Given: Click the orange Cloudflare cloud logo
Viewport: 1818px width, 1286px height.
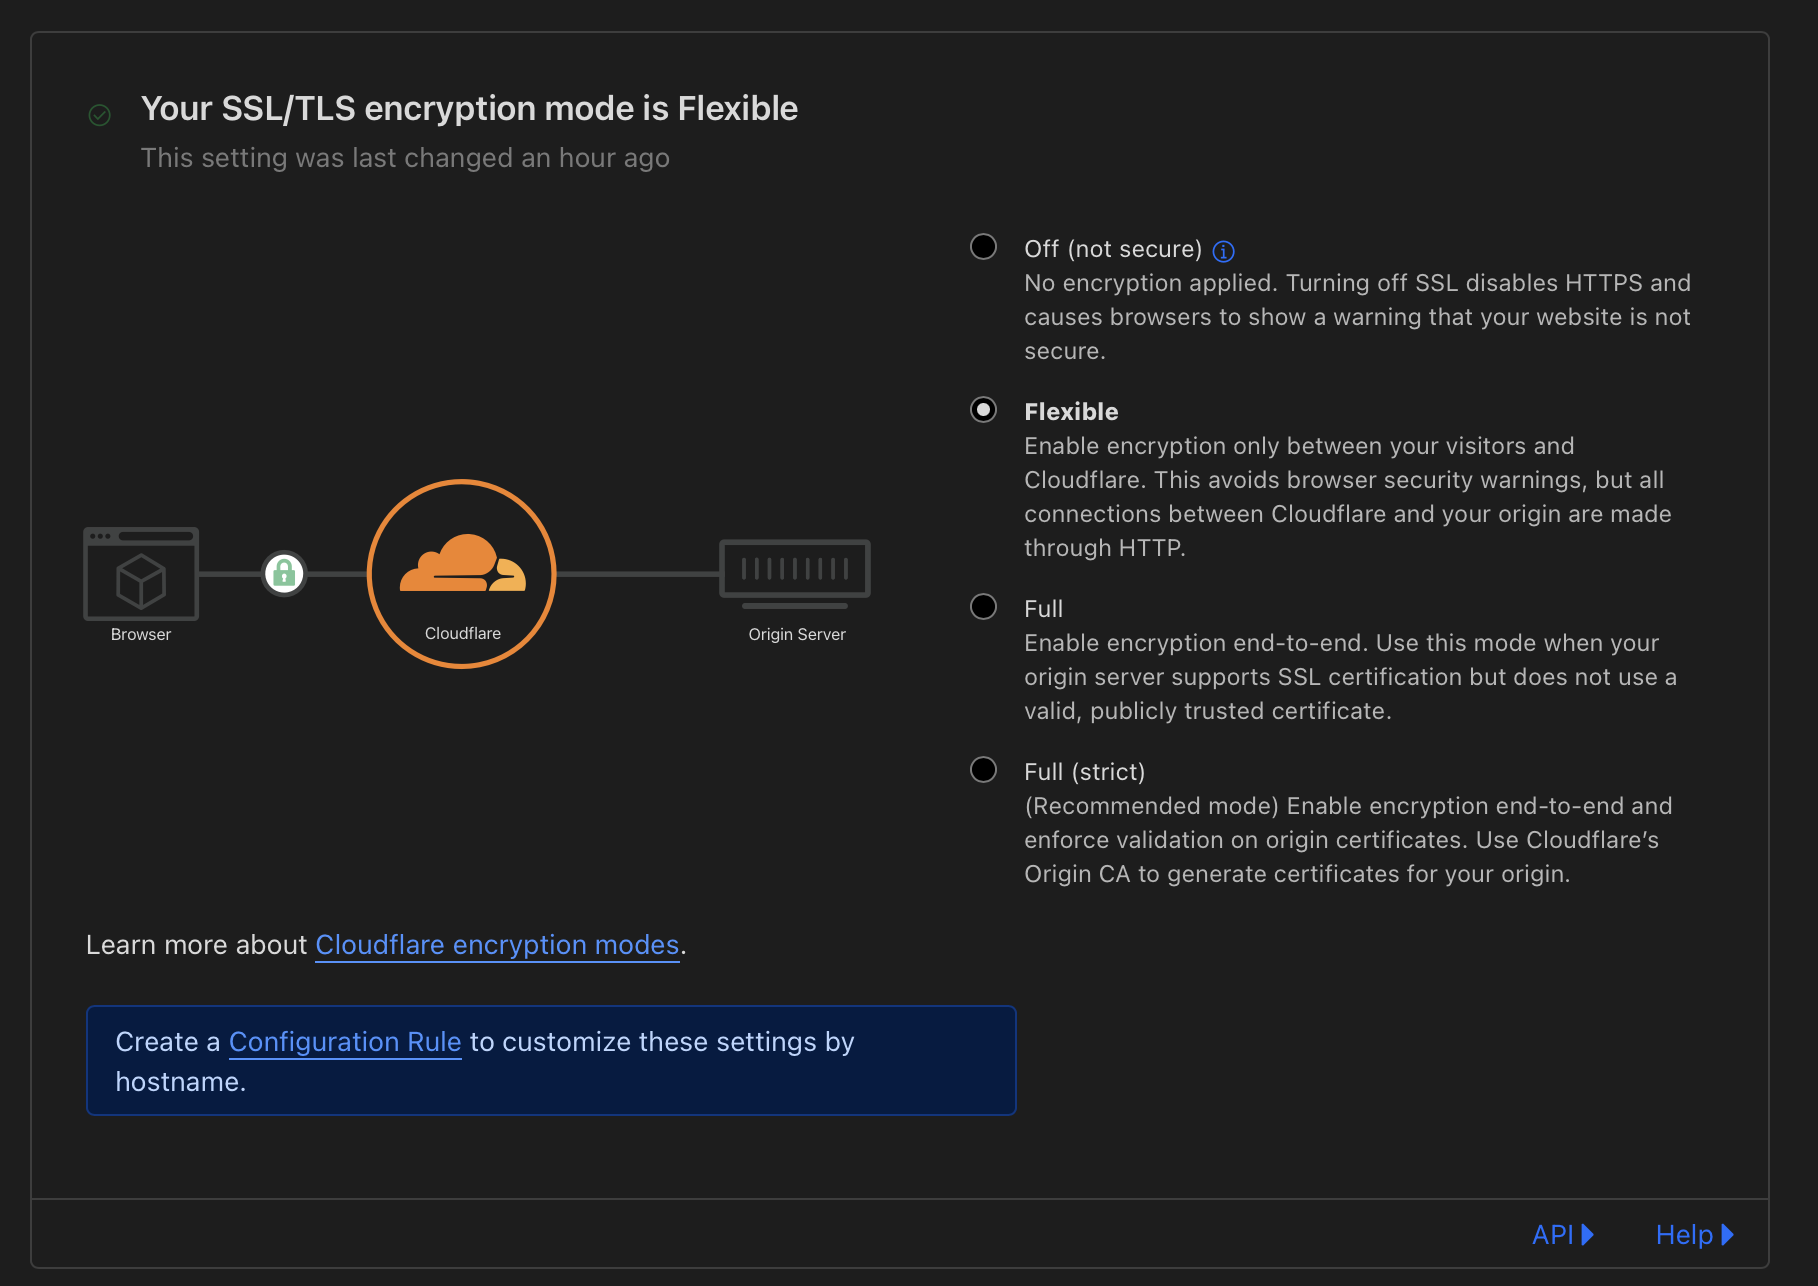Looking at the screenshot, I should [463, 566].
